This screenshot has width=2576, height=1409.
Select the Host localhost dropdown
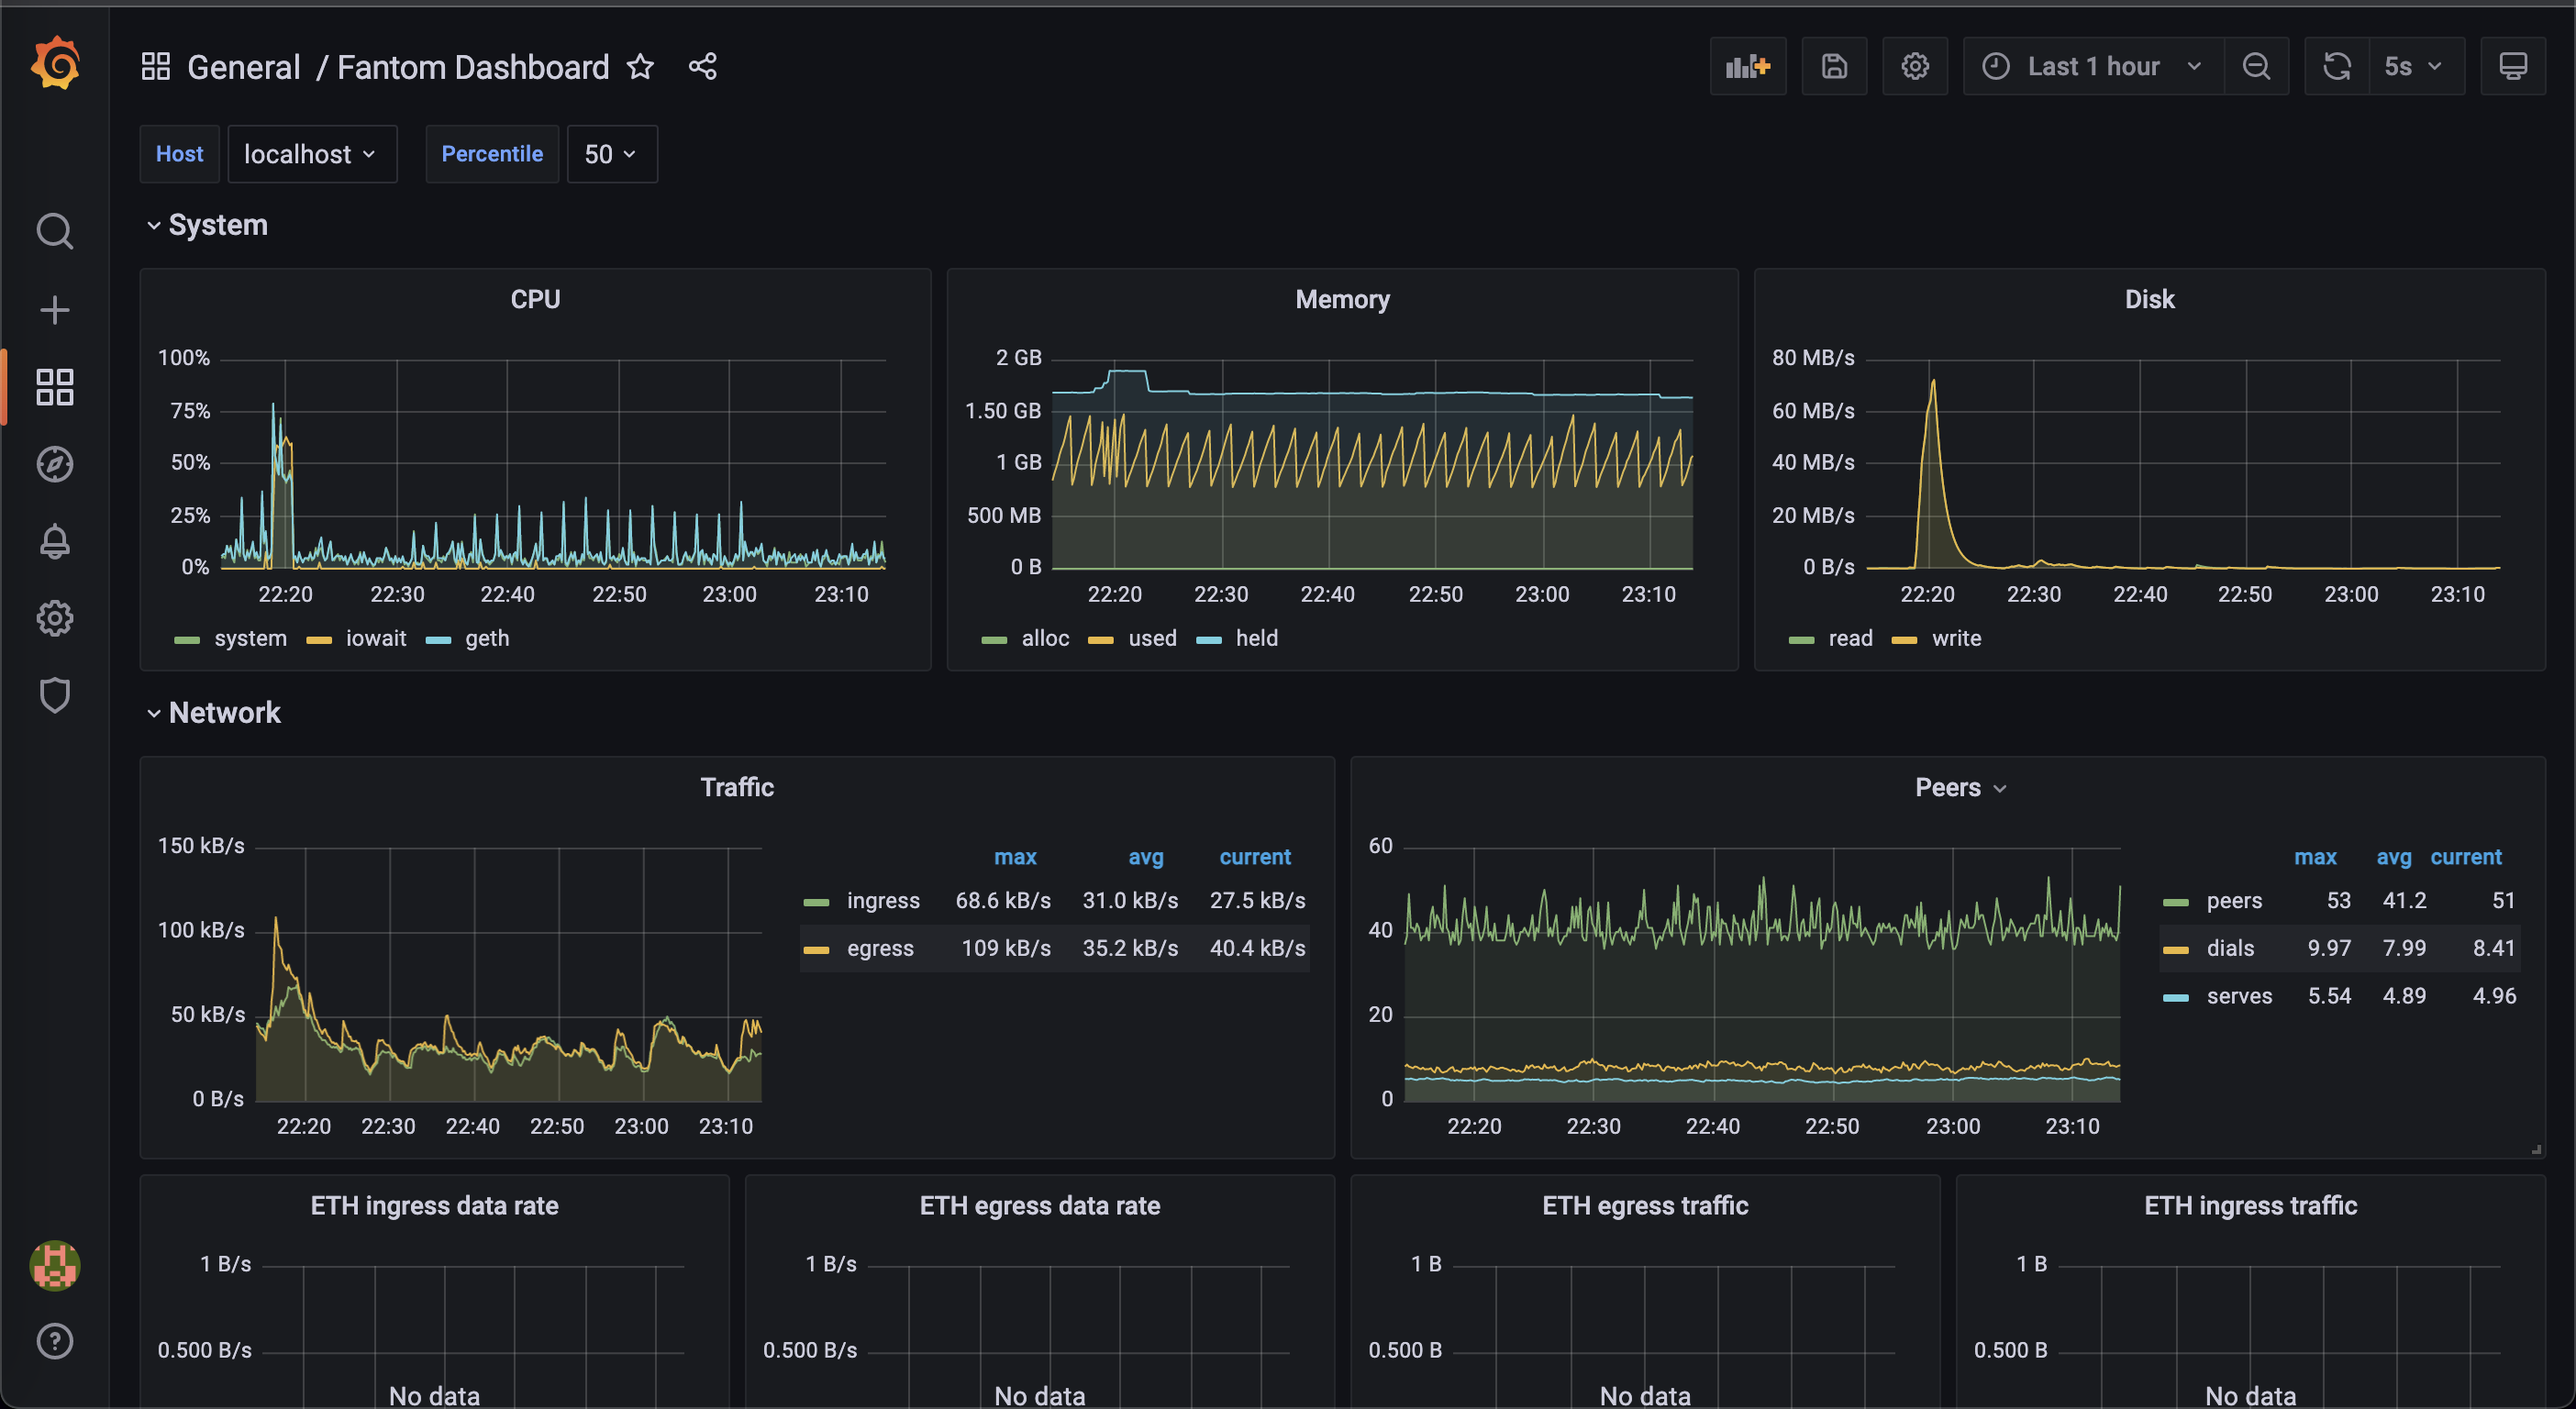(310, 152)
